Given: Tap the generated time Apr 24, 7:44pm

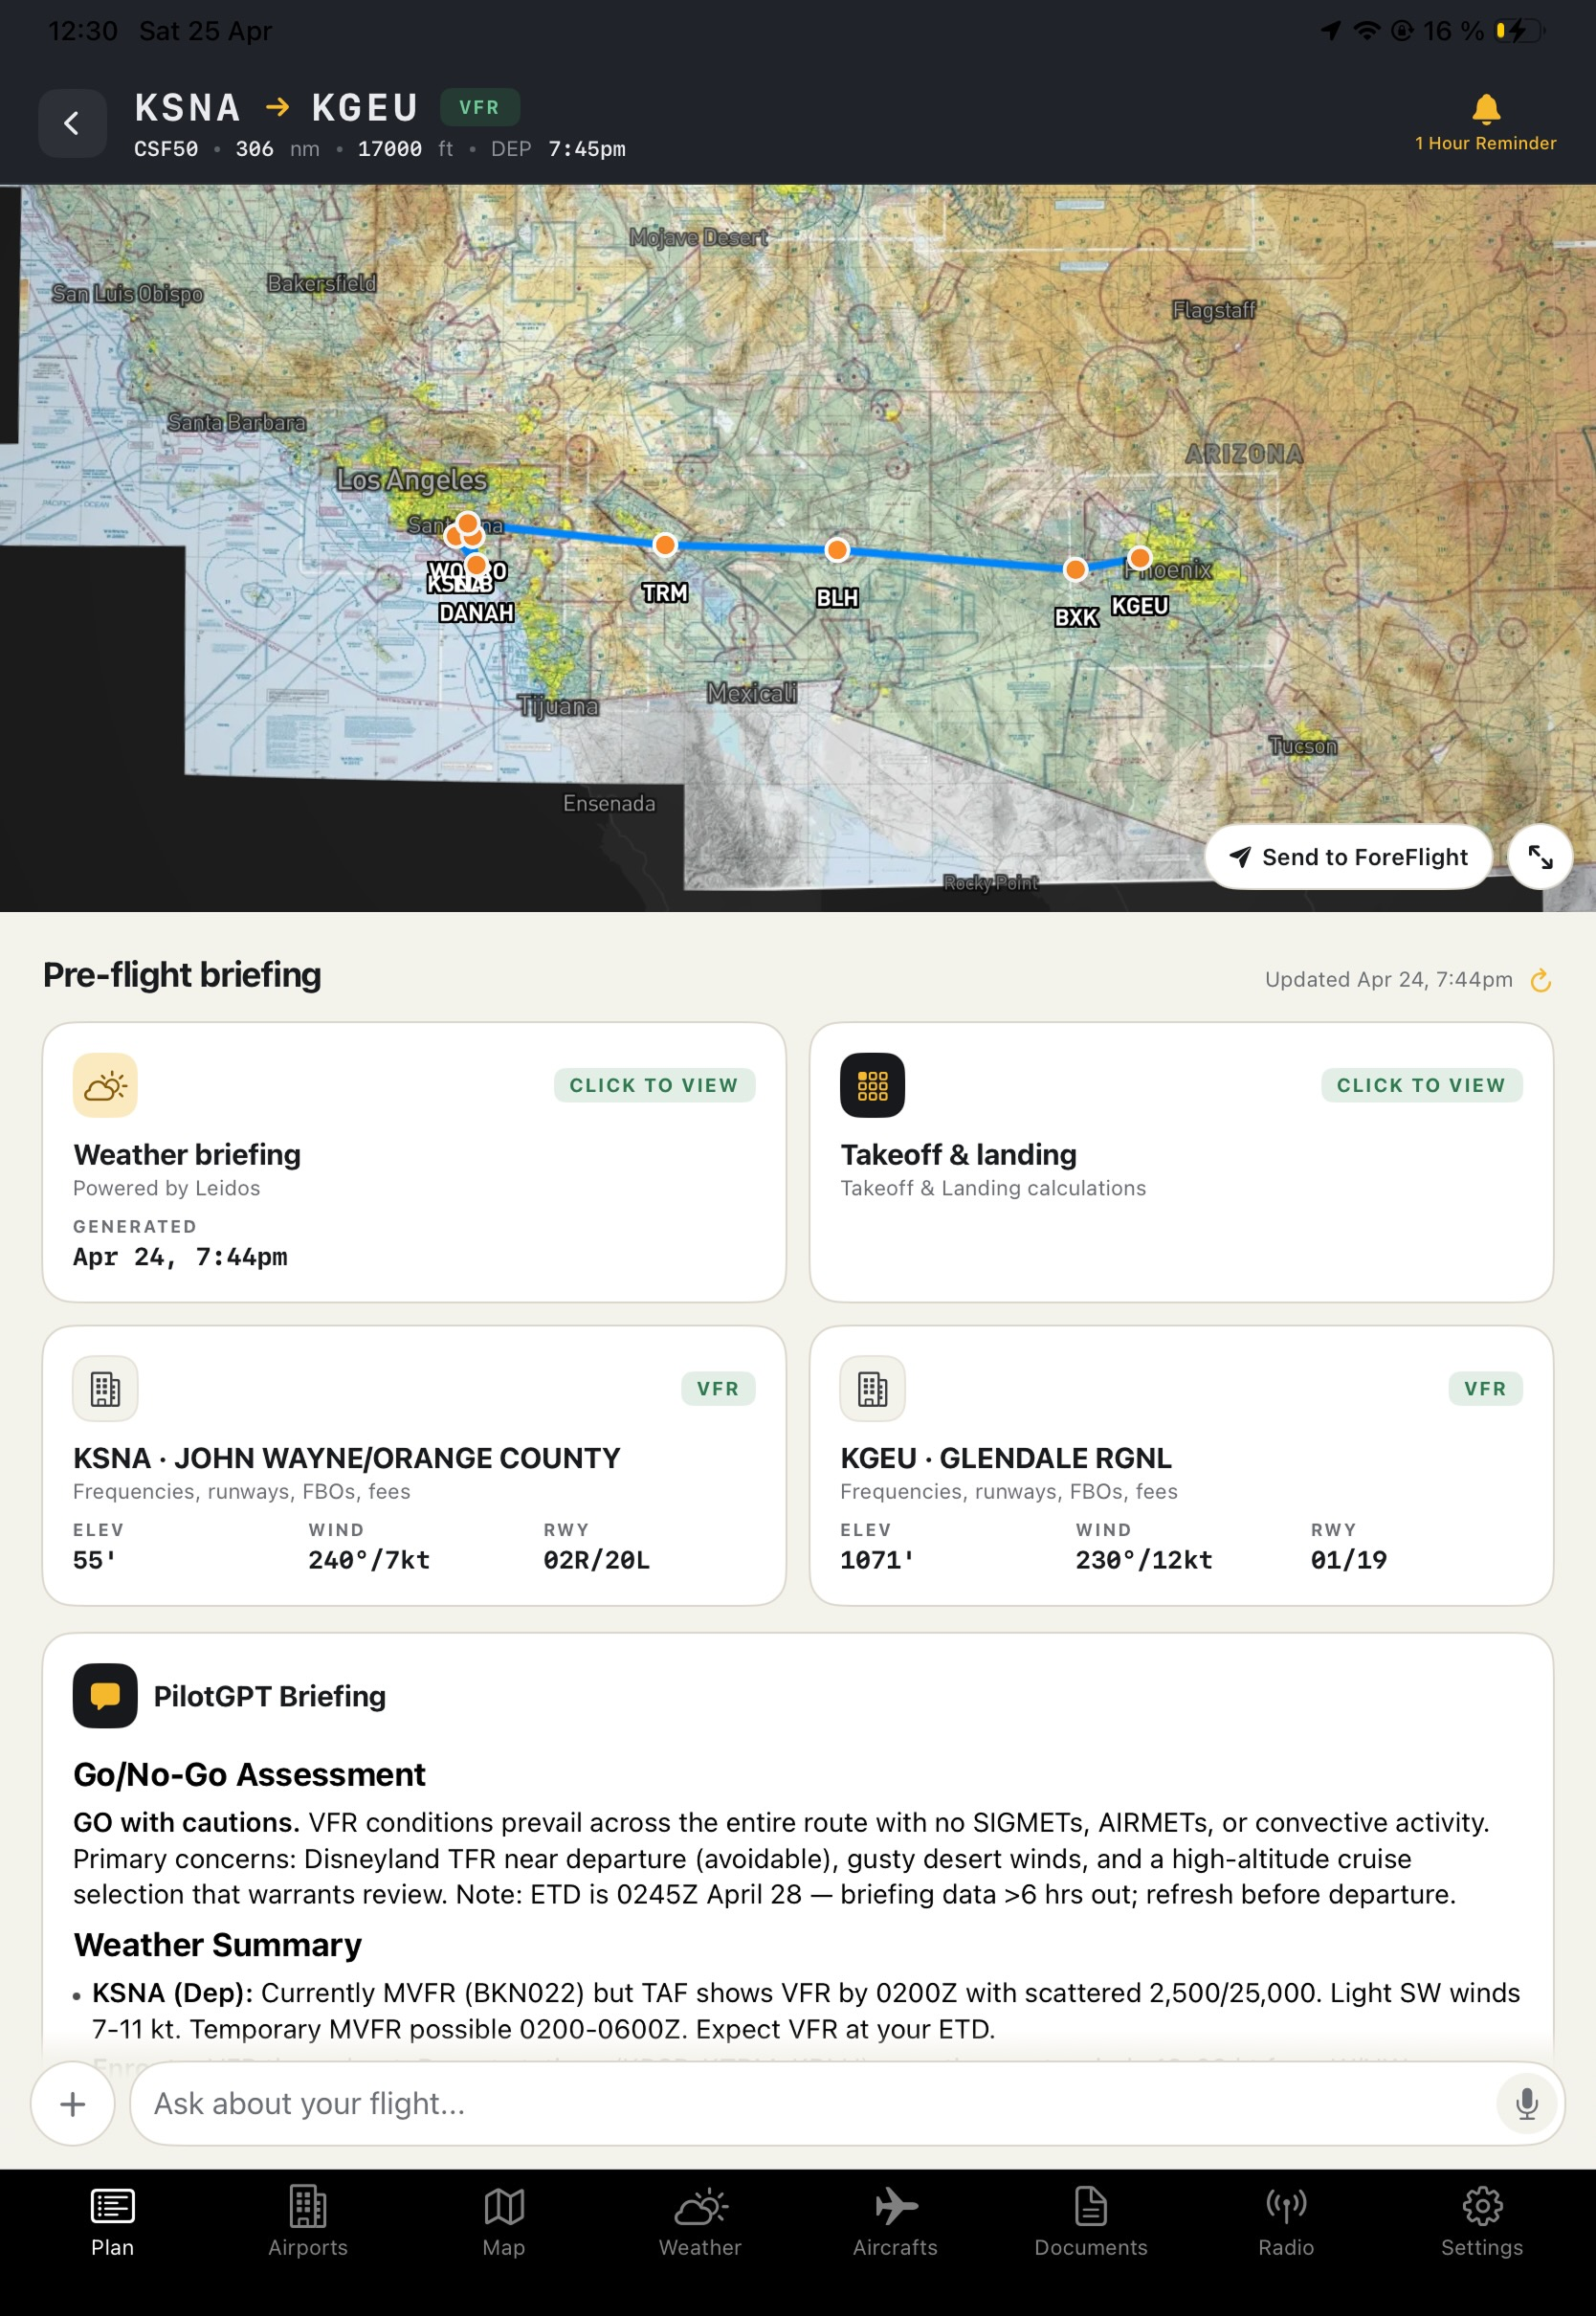Looking at the screenshot, I should (180, 1257).
